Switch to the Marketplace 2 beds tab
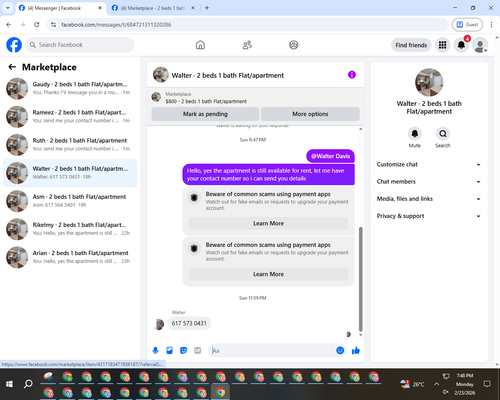This screenshot has width=500, height=400. [x=152, y=8]
